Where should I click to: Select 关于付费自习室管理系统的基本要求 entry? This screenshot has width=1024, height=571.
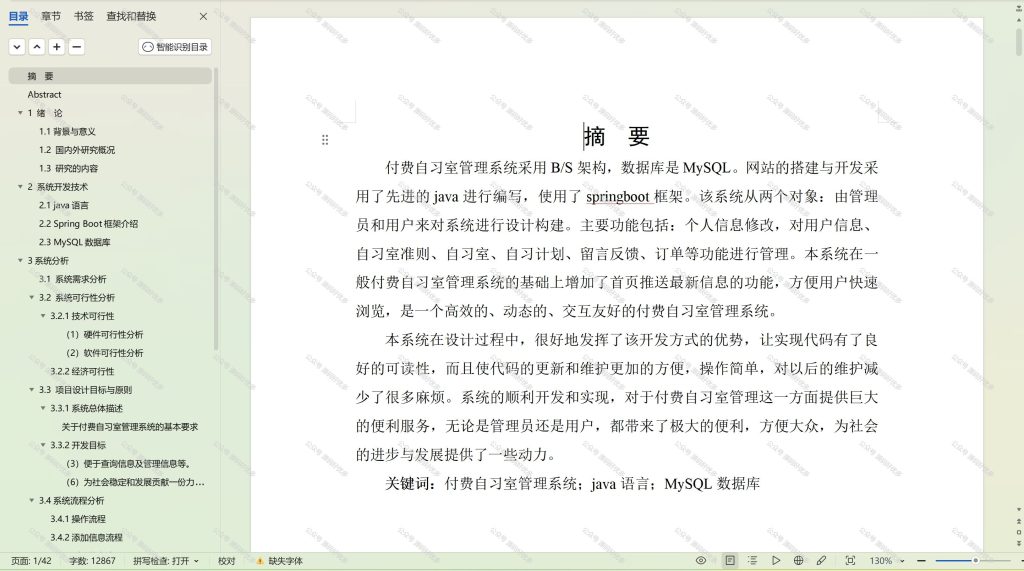pos(129,427)
